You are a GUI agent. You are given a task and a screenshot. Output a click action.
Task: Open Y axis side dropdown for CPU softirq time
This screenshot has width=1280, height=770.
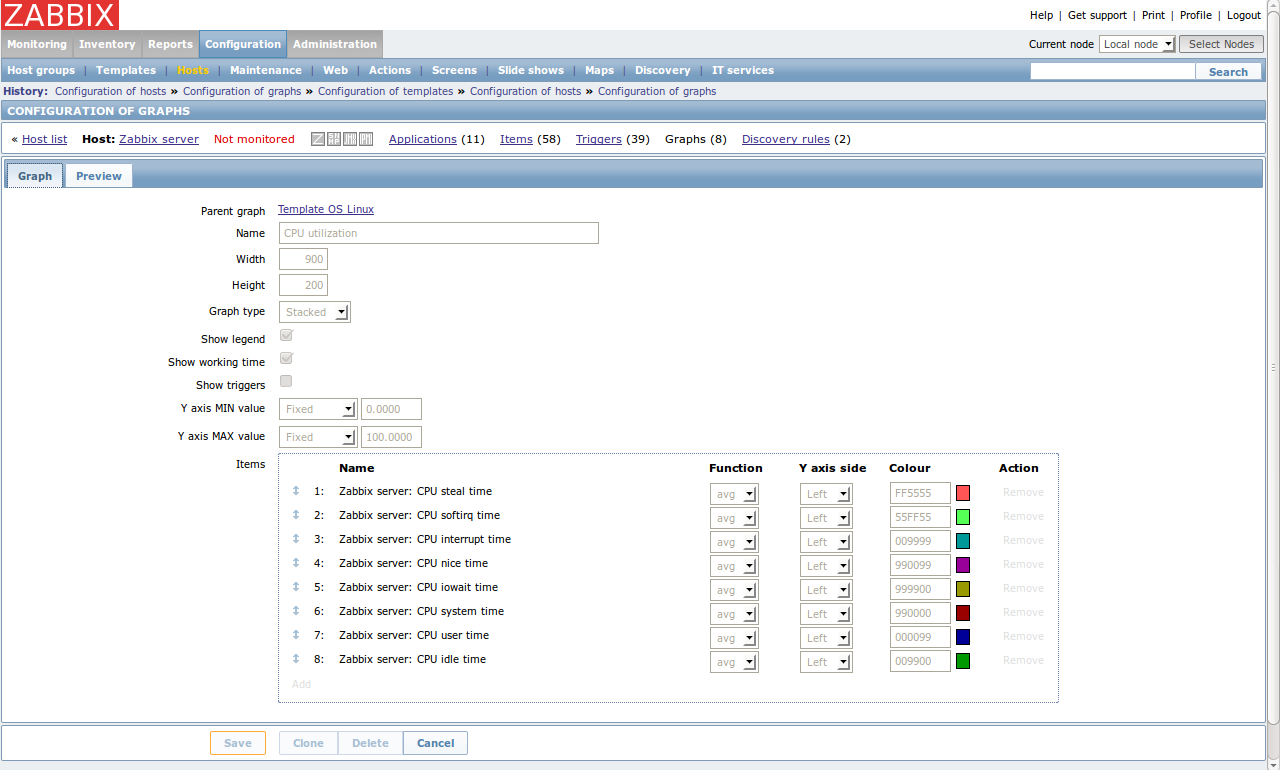click(x=826, y=517)
